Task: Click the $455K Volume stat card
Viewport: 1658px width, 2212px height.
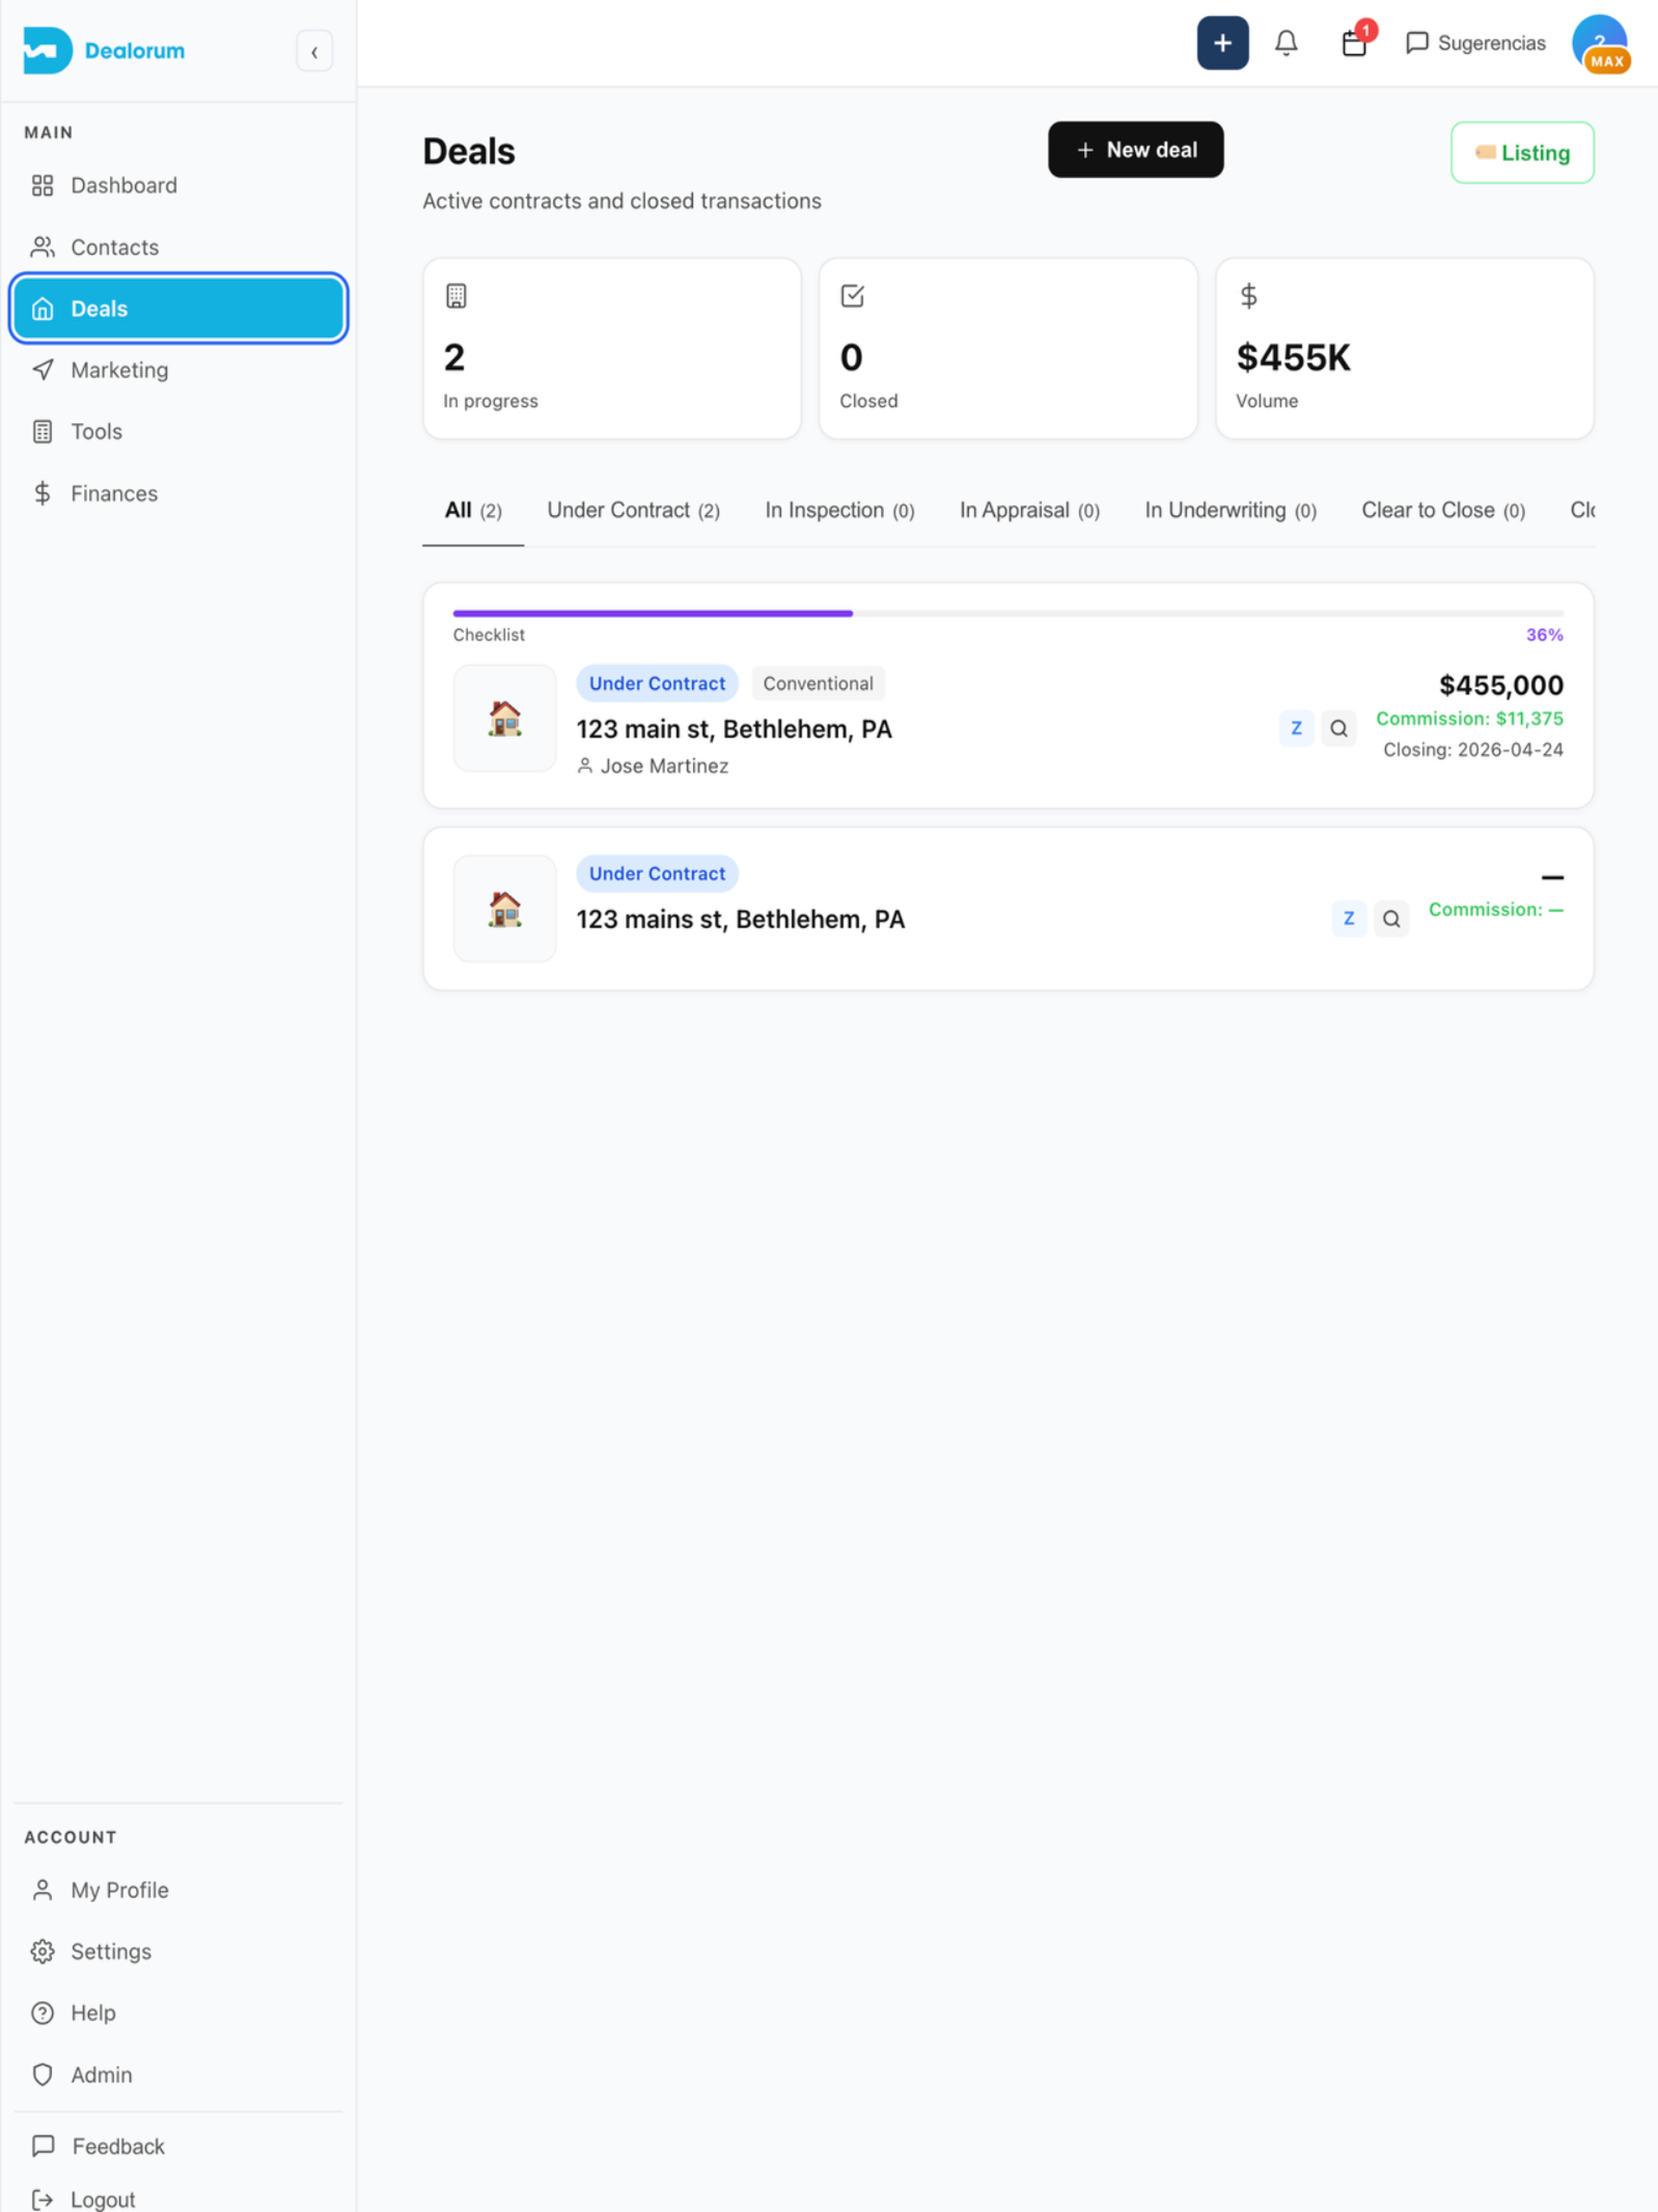Action: (x=1404, y=349)
